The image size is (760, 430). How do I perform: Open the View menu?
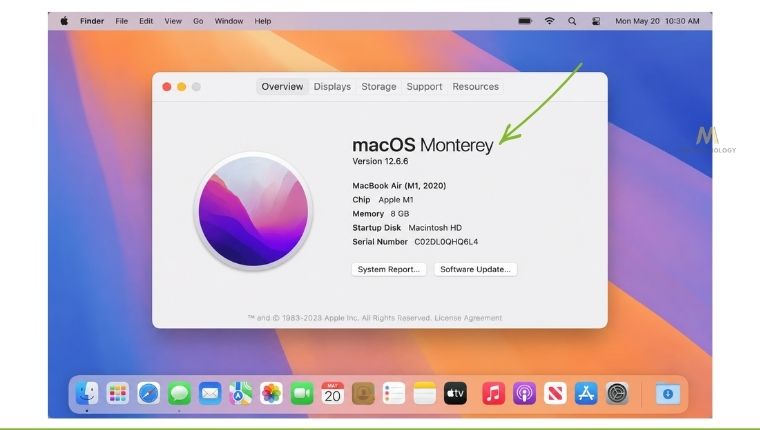tap(173, 21)
